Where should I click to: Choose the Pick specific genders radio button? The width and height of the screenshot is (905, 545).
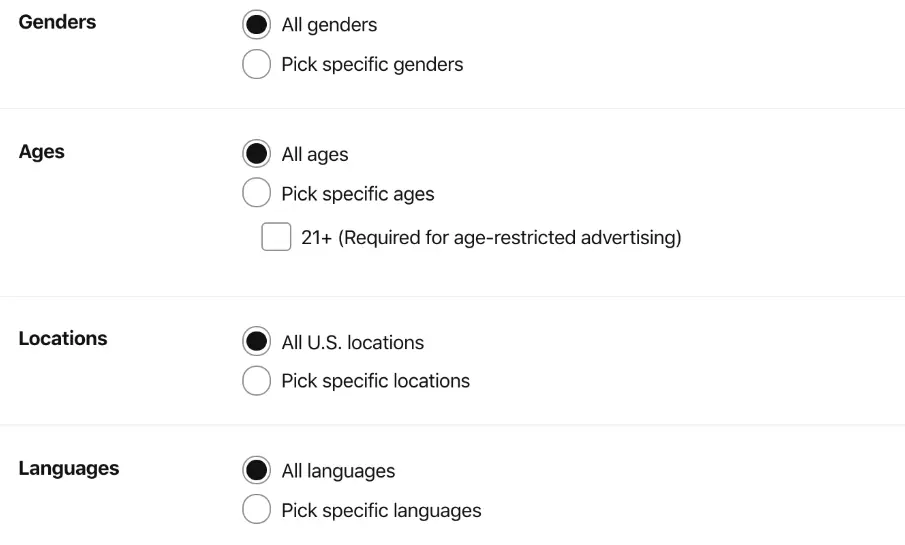coord(257,65)
